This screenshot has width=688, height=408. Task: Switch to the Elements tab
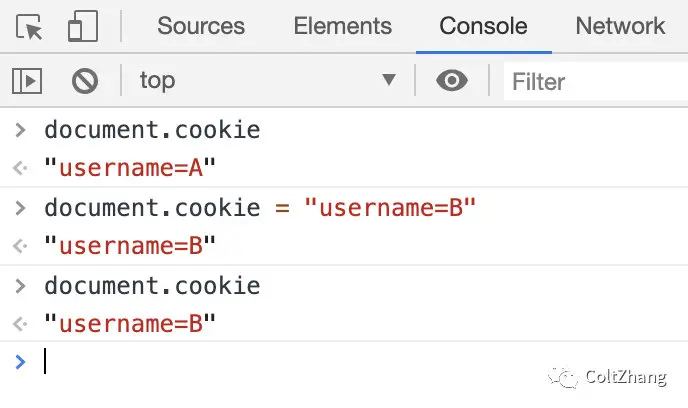point(342,27)
